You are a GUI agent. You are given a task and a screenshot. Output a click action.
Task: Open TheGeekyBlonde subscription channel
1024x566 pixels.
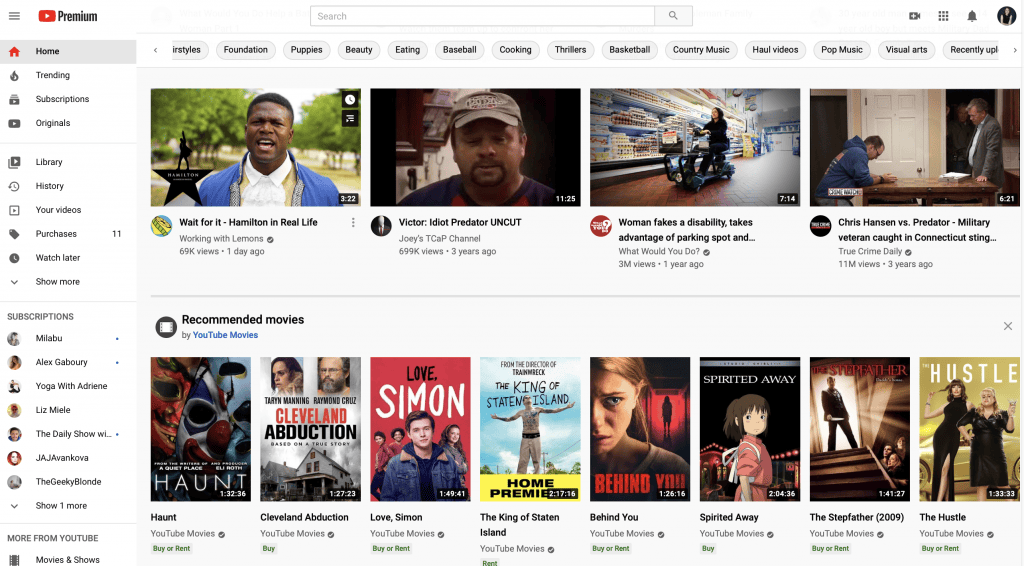(68, 482)
